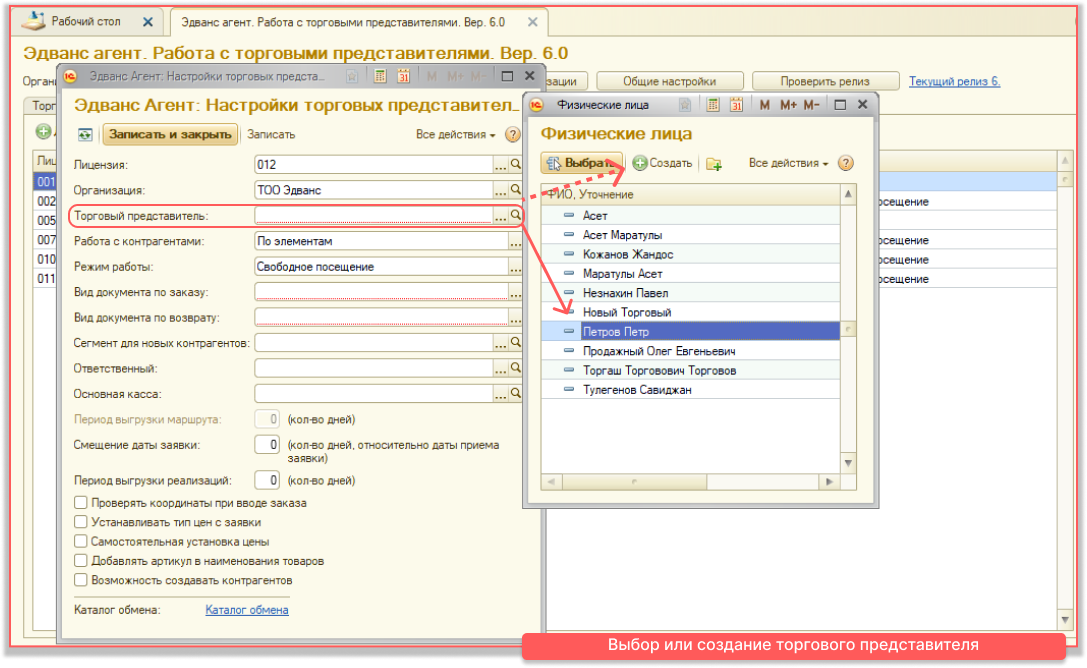Create new group folder icon in Физические лица
Screen dimensions: 1087x668
click(714, 164)
